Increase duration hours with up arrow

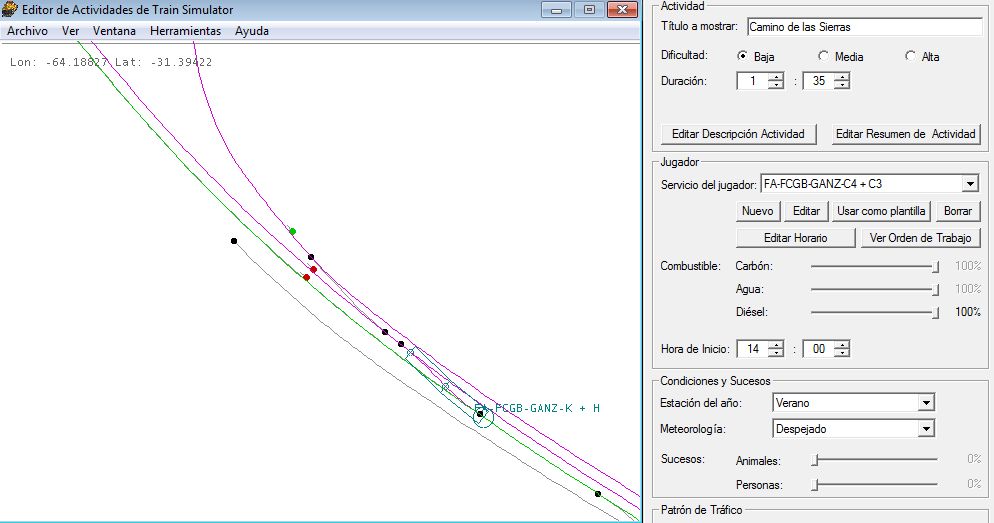(776, 77)
